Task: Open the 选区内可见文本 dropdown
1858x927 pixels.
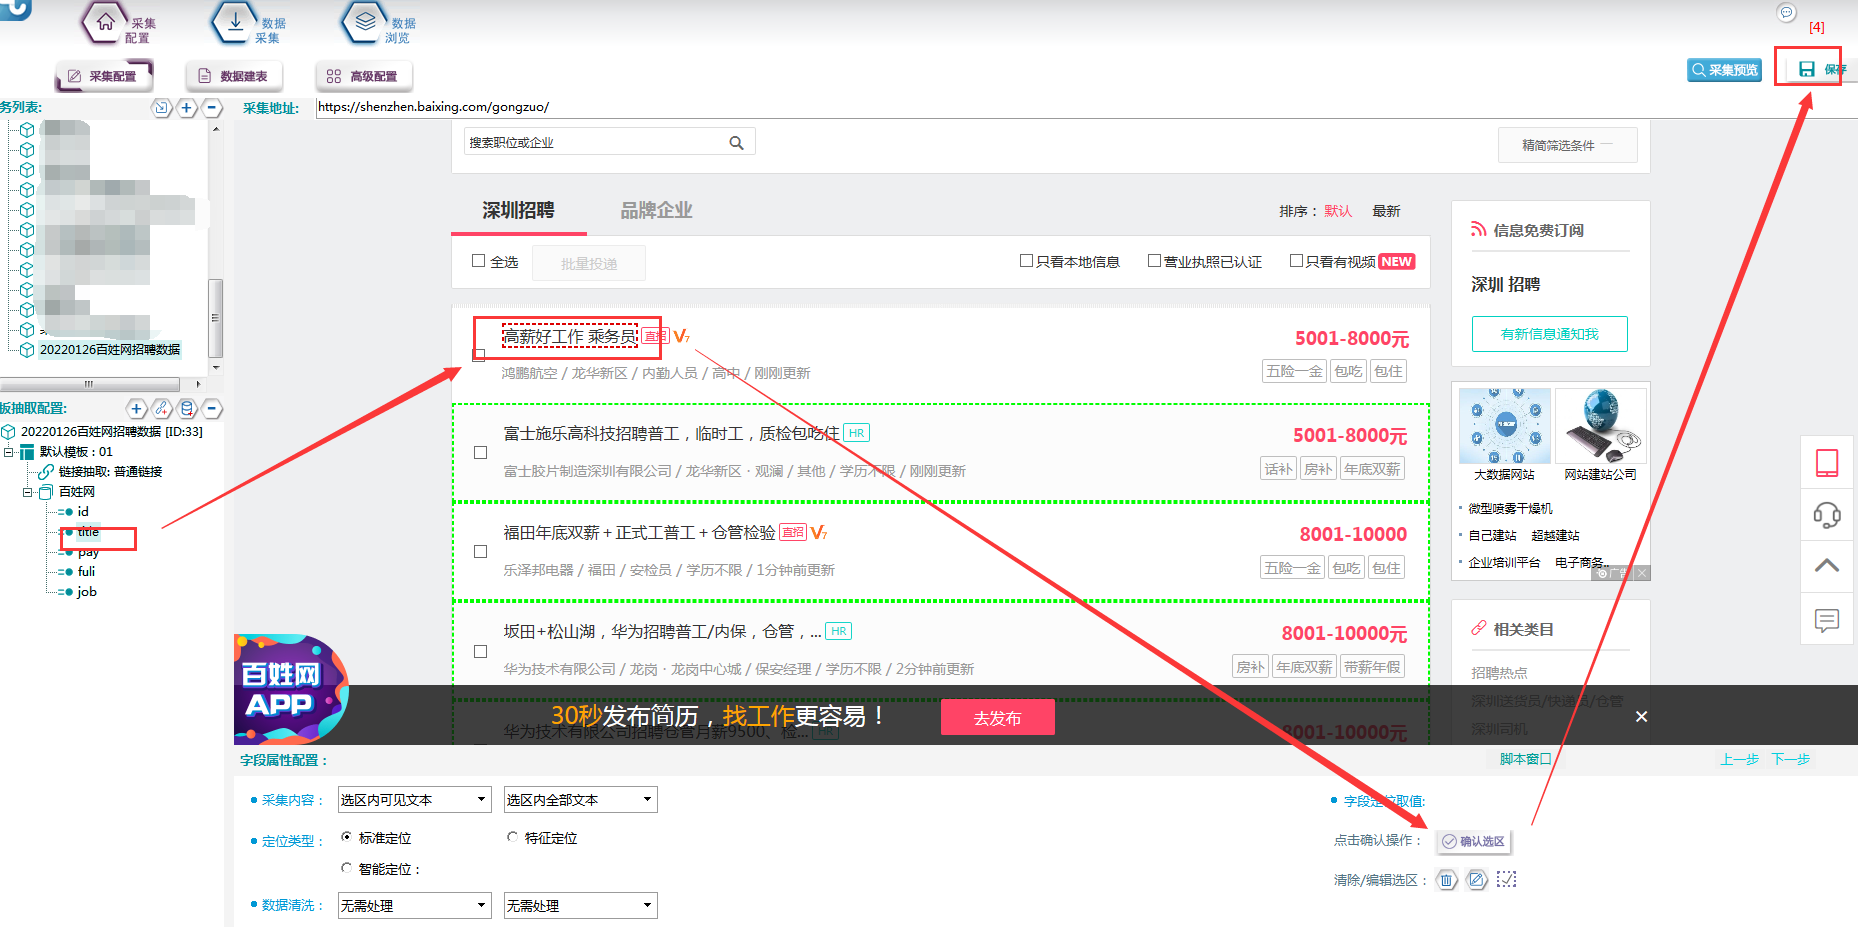Action: 414,799
